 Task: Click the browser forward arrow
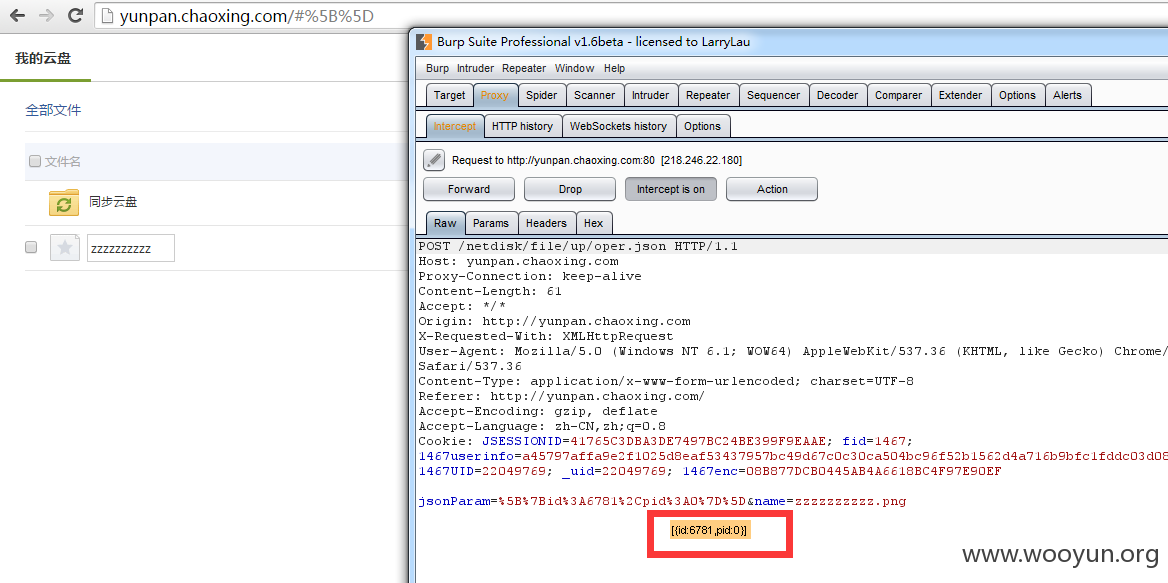[46, 15]
